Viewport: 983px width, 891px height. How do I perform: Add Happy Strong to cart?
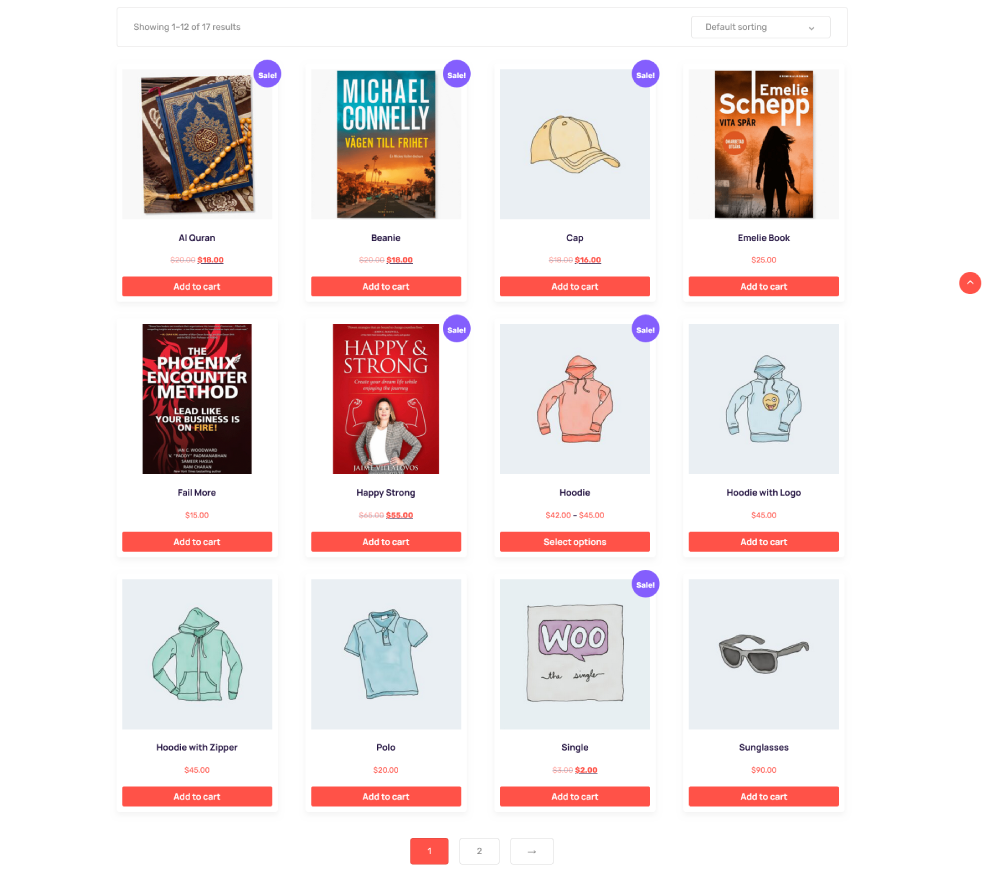click(x=386, y=542)
